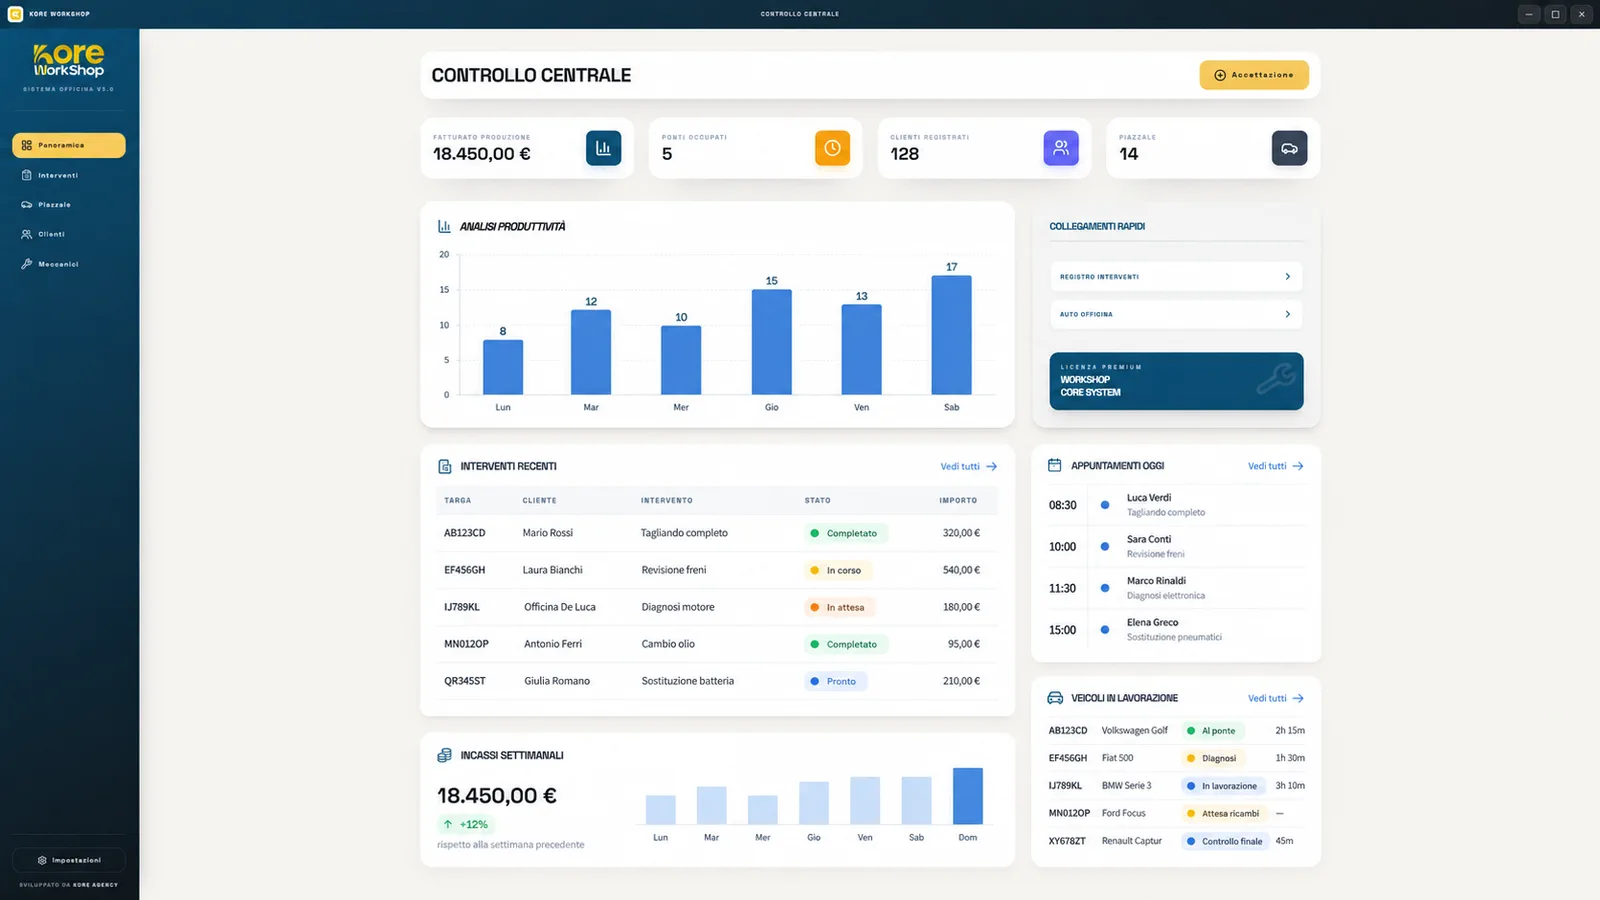Click the Kore Workshop logo in sidebar
This screenshot has width=1600, height=900.
click(69, 61)
